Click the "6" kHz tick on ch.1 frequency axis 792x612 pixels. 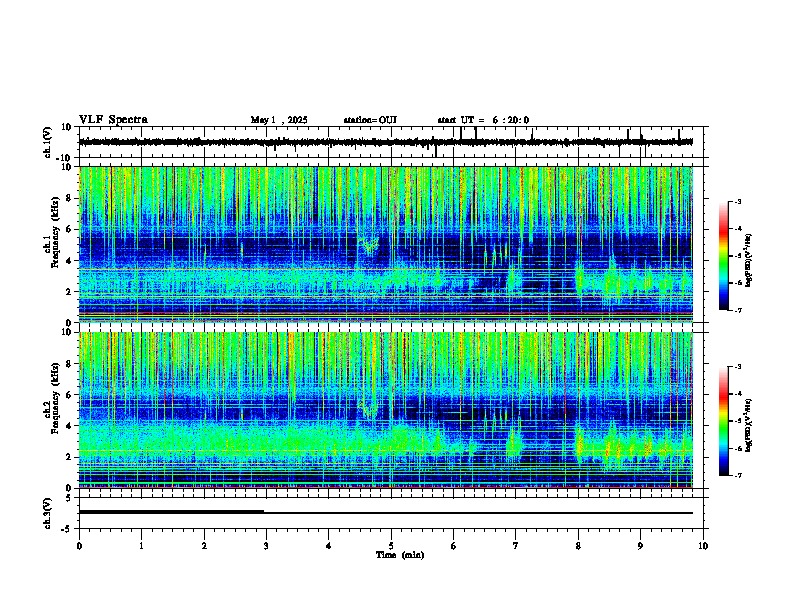[70, 230]
